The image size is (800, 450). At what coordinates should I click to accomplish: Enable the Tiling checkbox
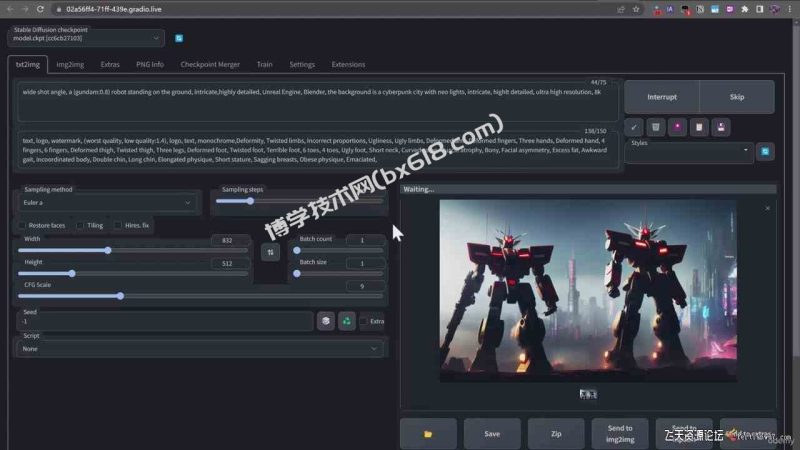click(80, 226)
